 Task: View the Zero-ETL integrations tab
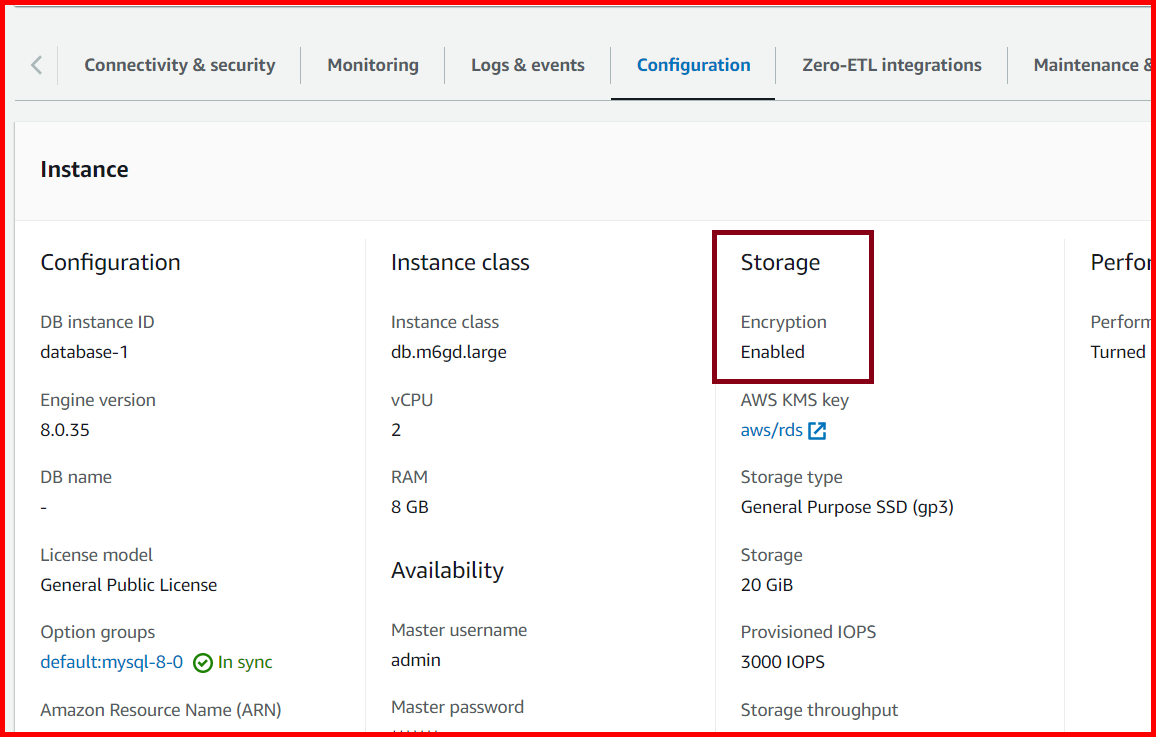[x=891, y=64]
